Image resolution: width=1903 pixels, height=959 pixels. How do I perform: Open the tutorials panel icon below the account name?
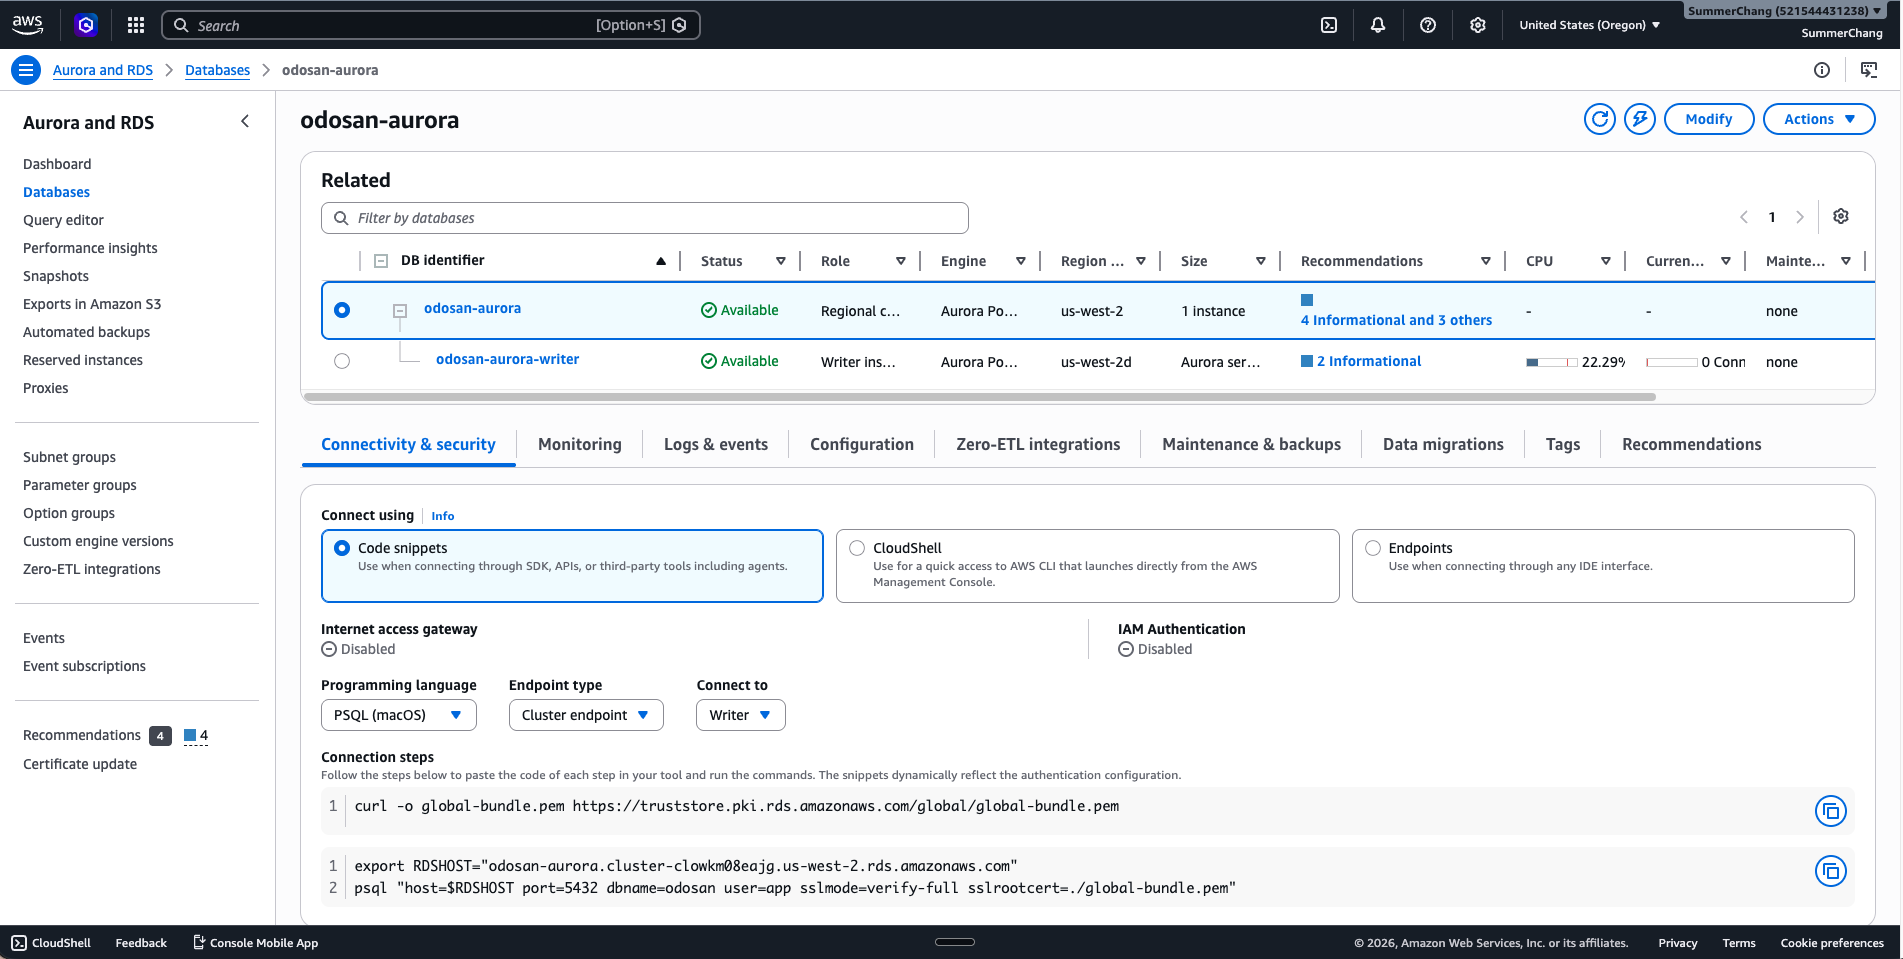coord(1869,70)
